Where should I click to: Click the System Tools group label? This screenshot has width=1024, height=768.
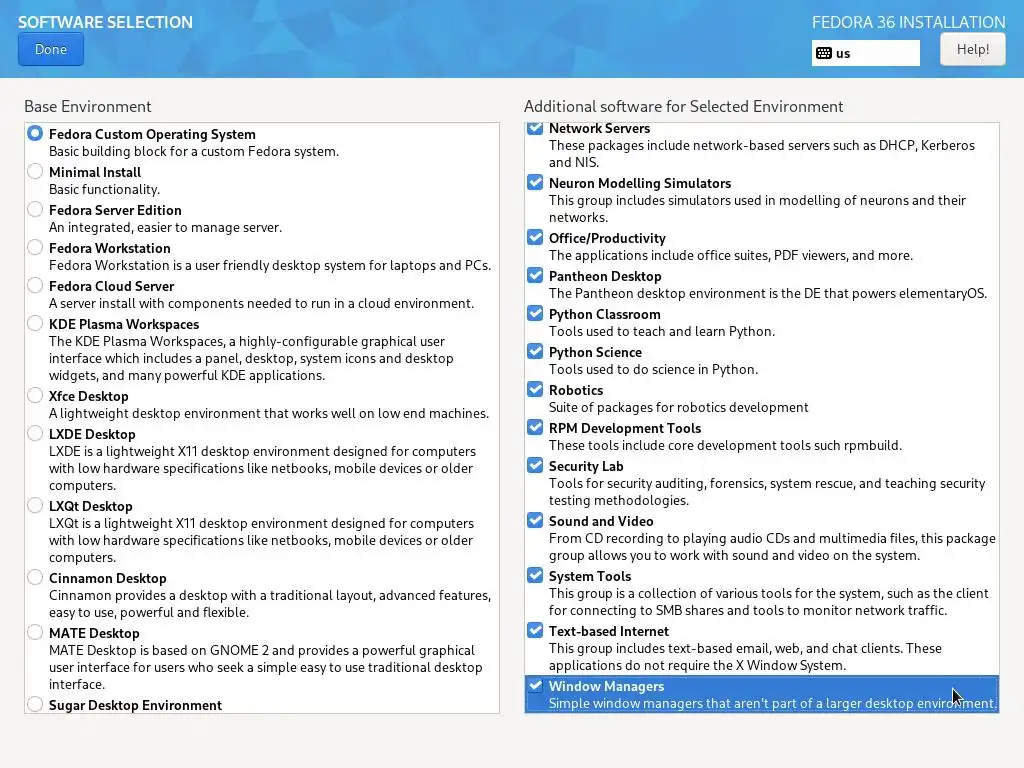tap(590, 576)
